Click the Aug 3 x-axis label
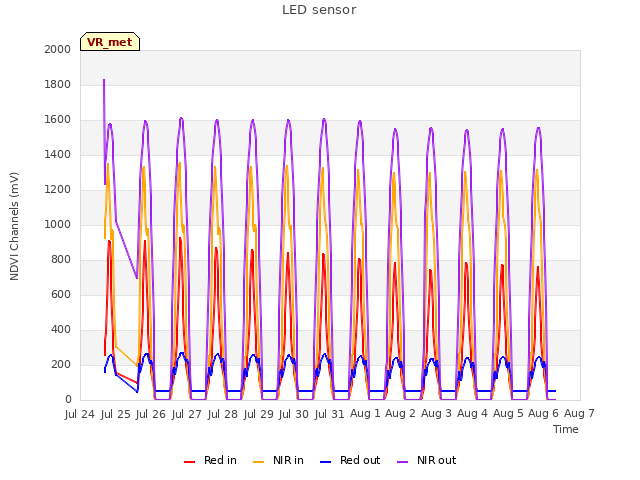This screenshot has height=480, width=640. (x=436, y=413)
